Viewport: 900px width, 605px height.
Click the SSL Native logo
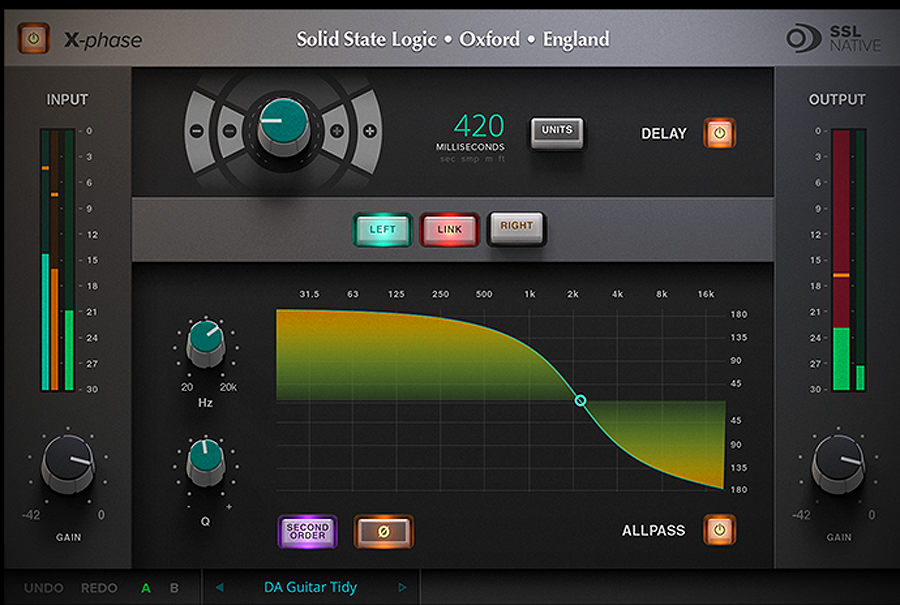[x=833, y=38]
